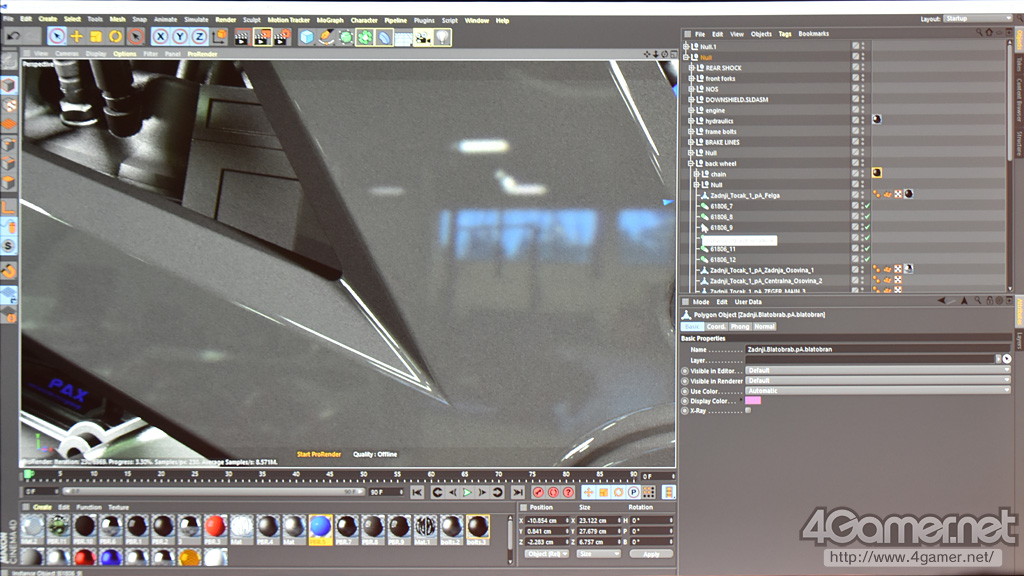The height and width of the screenshot is (576, 1024).
Task: Switch to Coord. attribute tab
Action: 716,327
